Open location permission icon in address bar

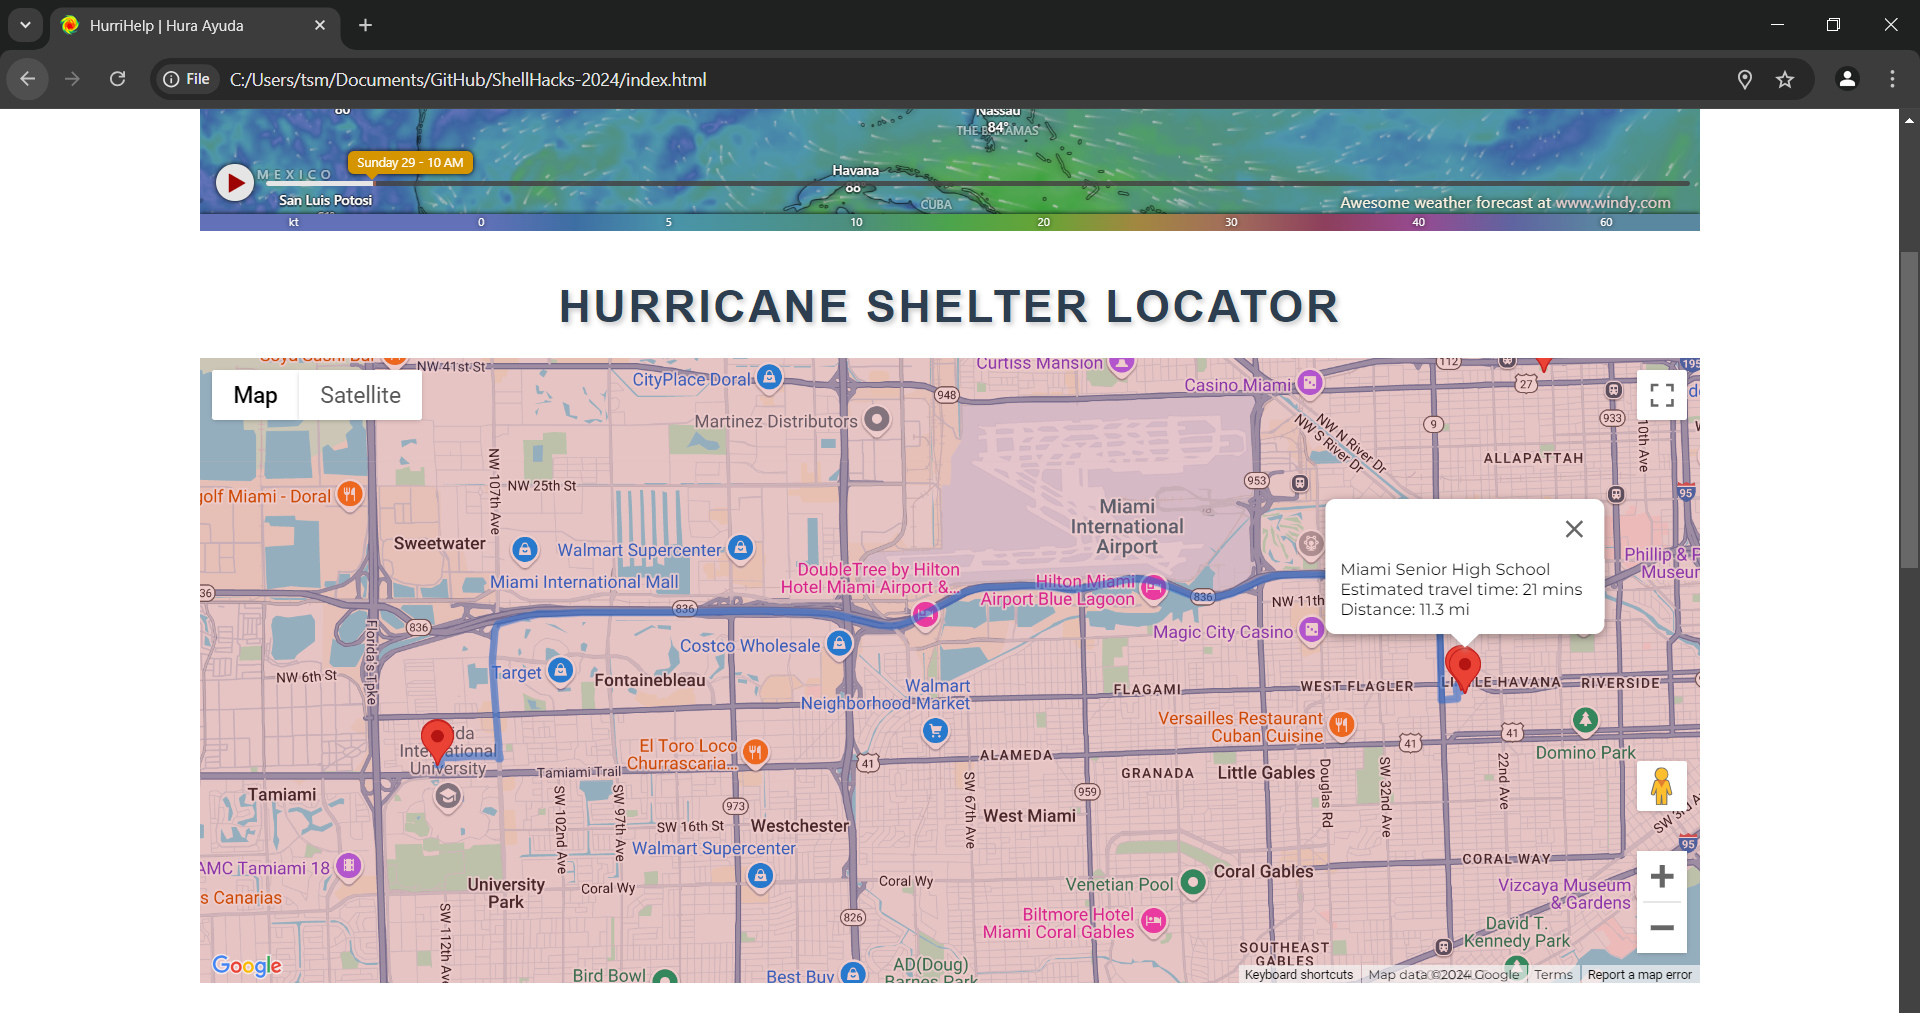tap(1745, 79)
